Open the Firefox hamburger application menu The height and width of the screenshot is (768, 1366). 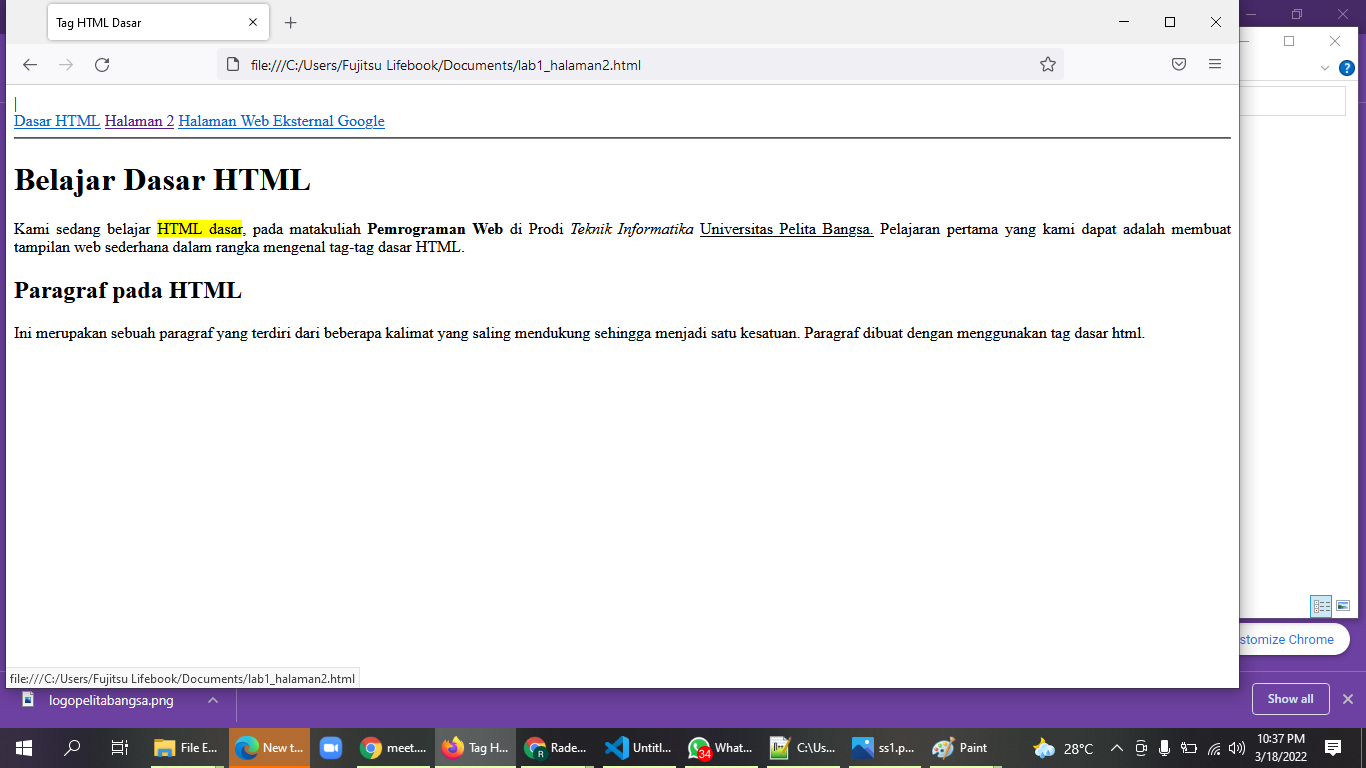pyautogui.click(x=1215, y=65)
